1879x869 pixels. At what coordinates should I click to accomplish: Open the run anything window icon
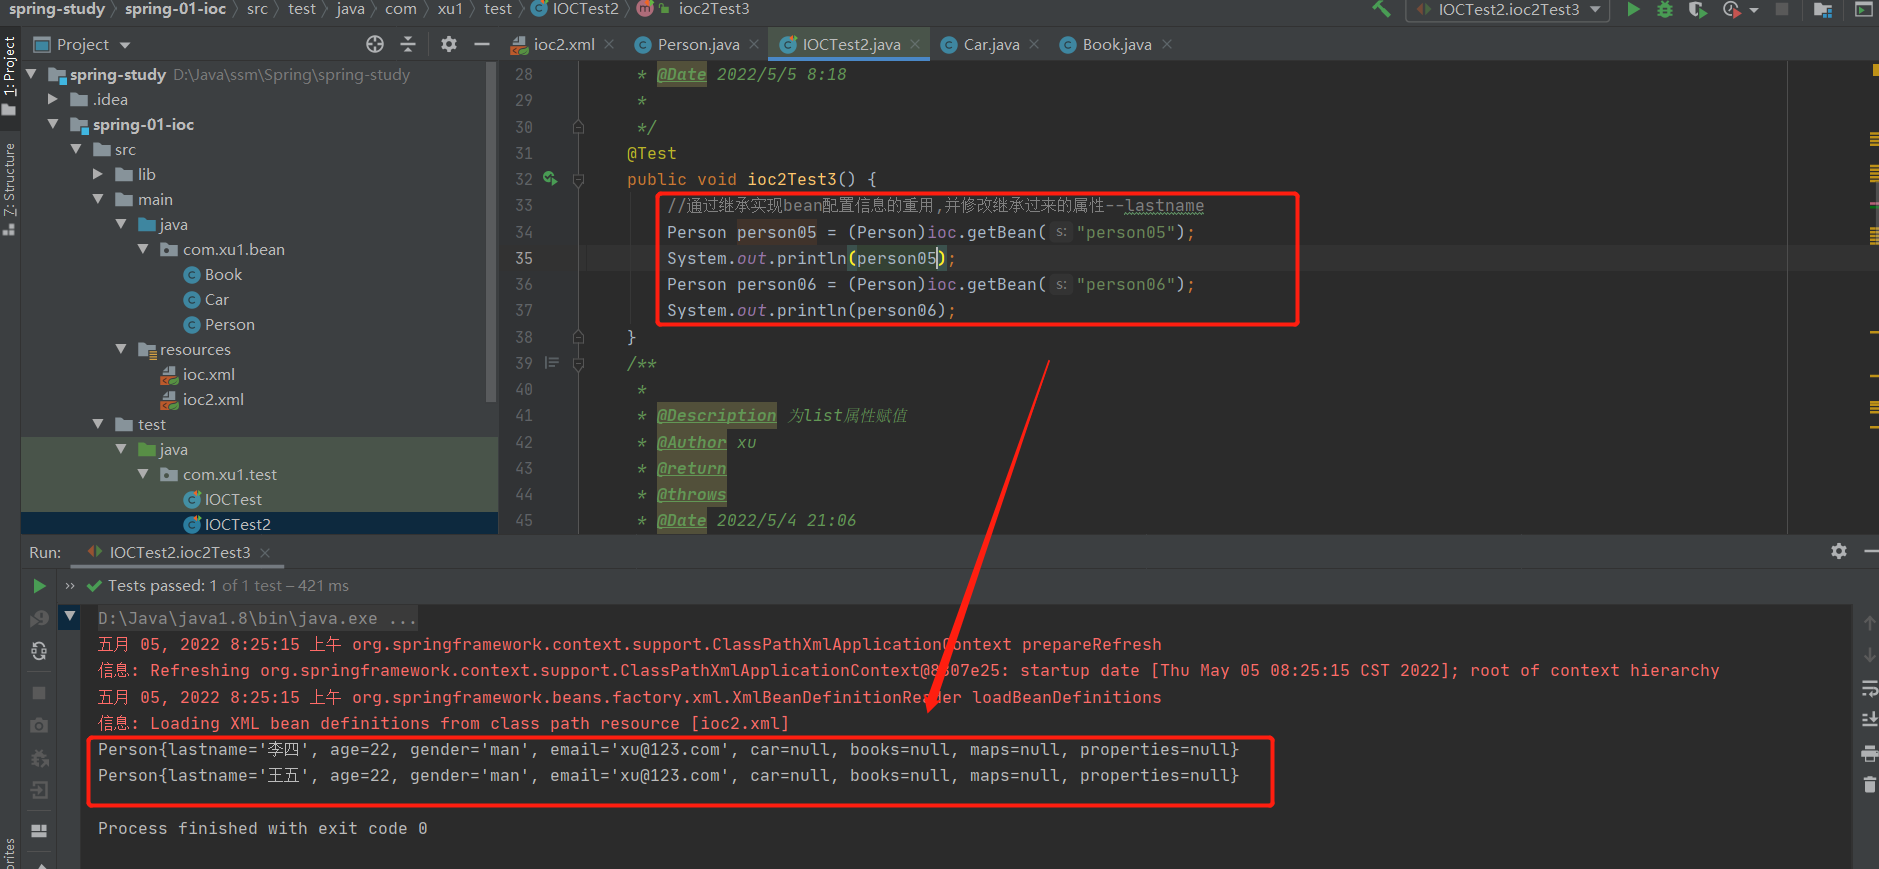(x=1864, y=10)
